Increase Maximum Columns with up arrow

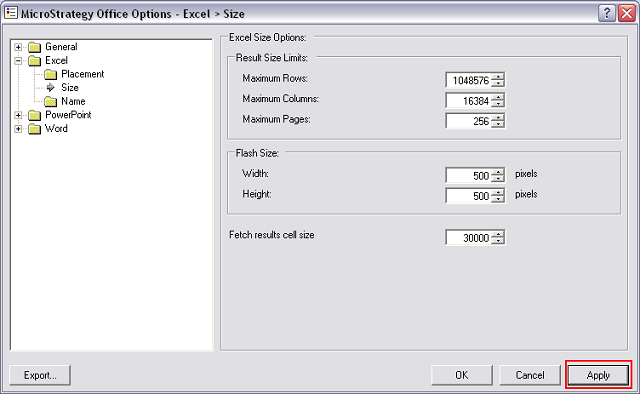[x=498, y=97]
